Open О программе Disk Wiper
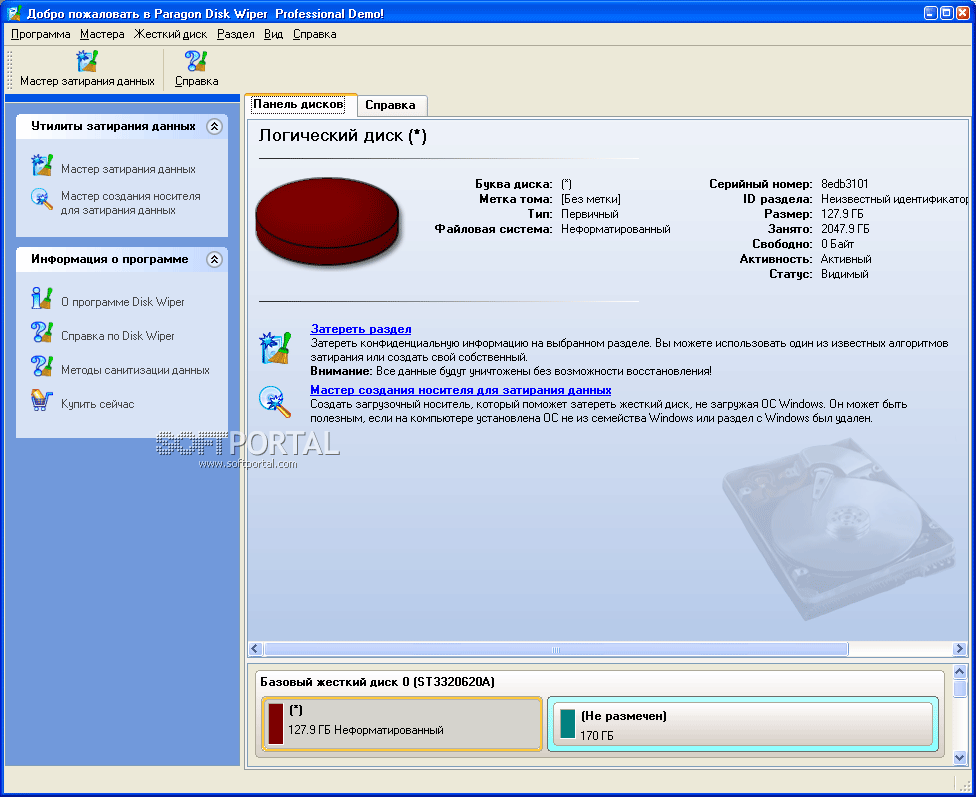The height and width of the screenshot is (797, 976). pos(123,302)
